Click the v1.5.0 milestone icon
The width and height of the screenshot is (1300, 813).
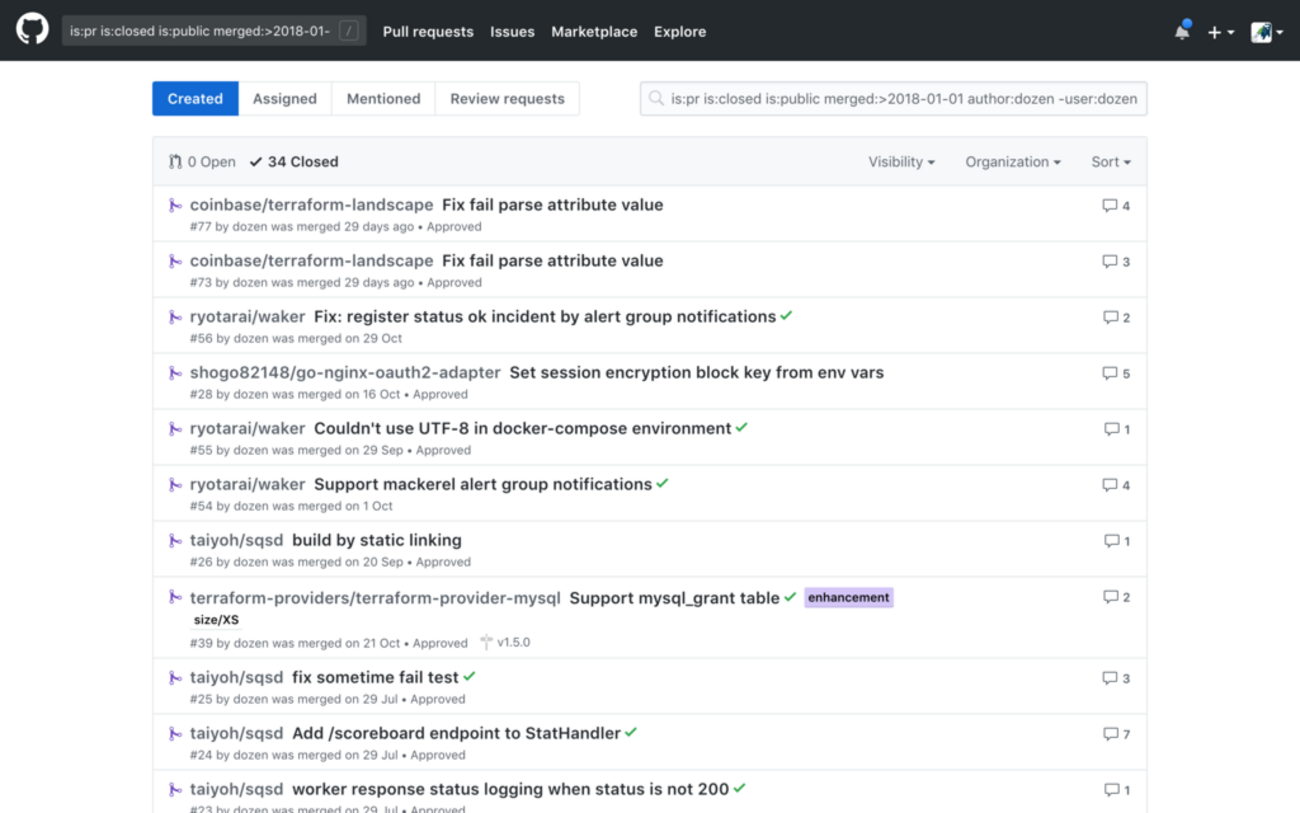click(x=487, y=642)
